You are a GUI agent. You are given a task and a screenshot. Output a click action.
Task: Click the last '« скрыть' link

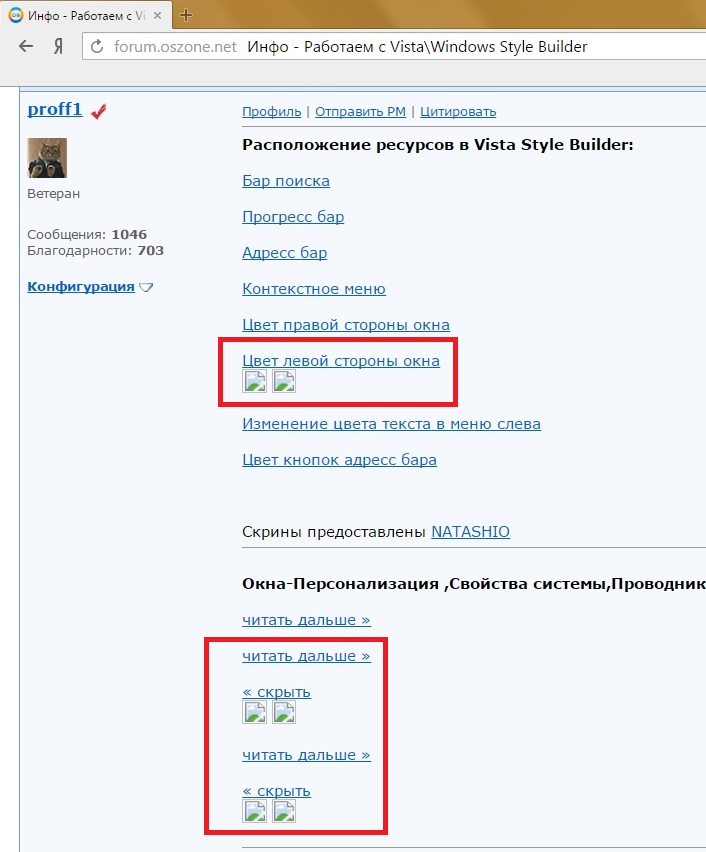[x=277, y=791]
